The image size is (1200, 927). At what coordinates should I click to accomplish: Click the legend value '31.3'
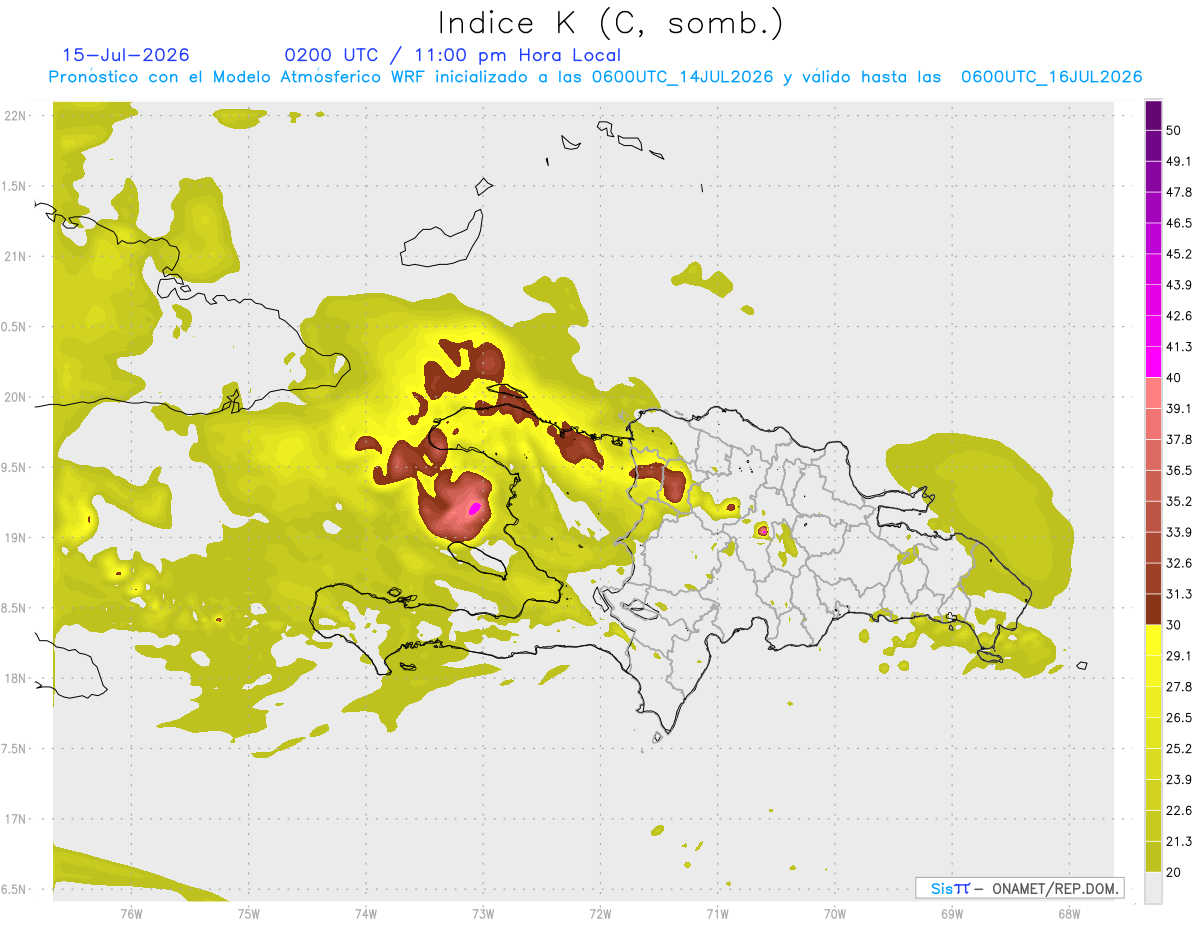click(x=1179, y=594)
